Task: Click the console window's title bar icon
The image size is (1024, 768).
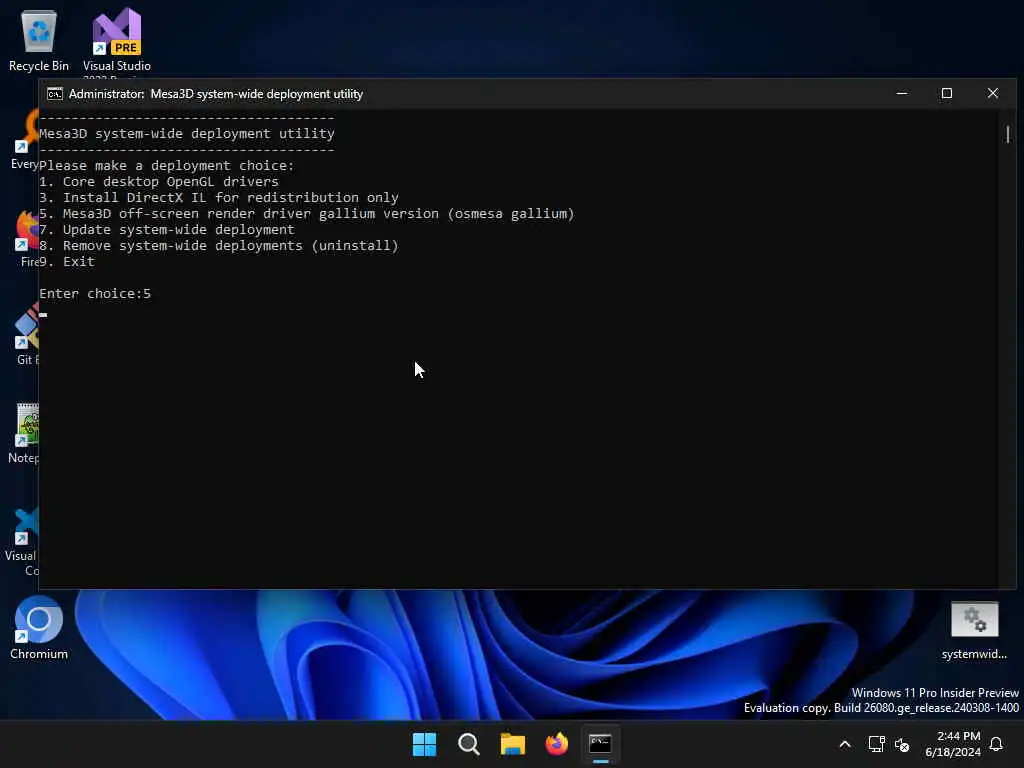Action: pos(55,93)
